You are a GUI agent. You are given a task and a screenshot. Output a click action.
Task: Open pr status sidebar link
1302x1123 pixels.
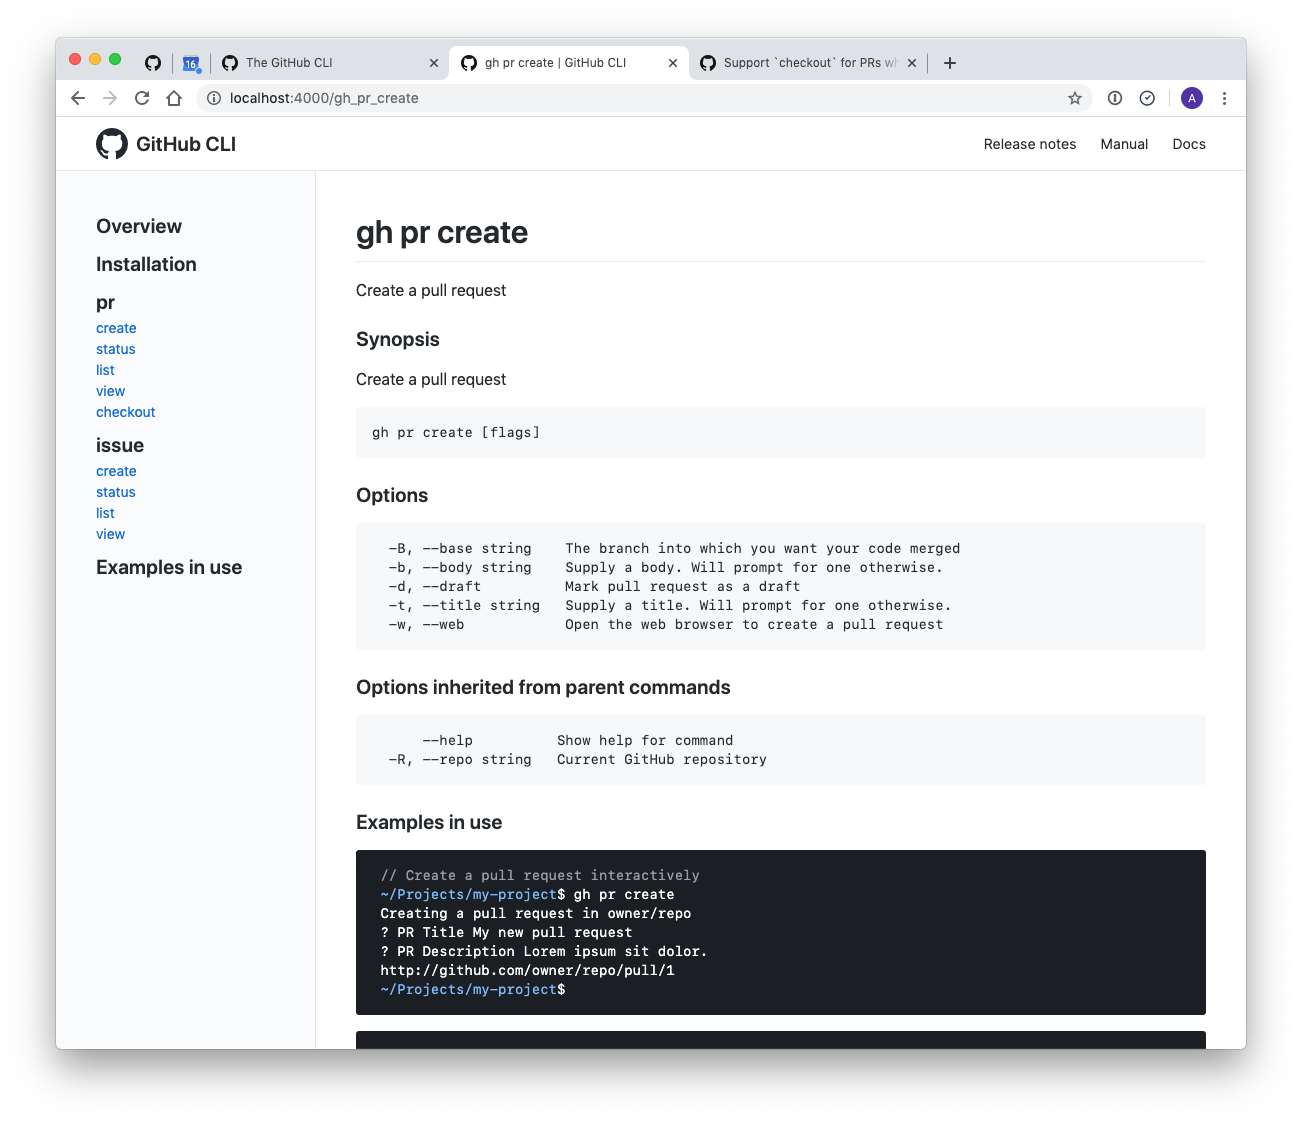(x=116, y=349)
